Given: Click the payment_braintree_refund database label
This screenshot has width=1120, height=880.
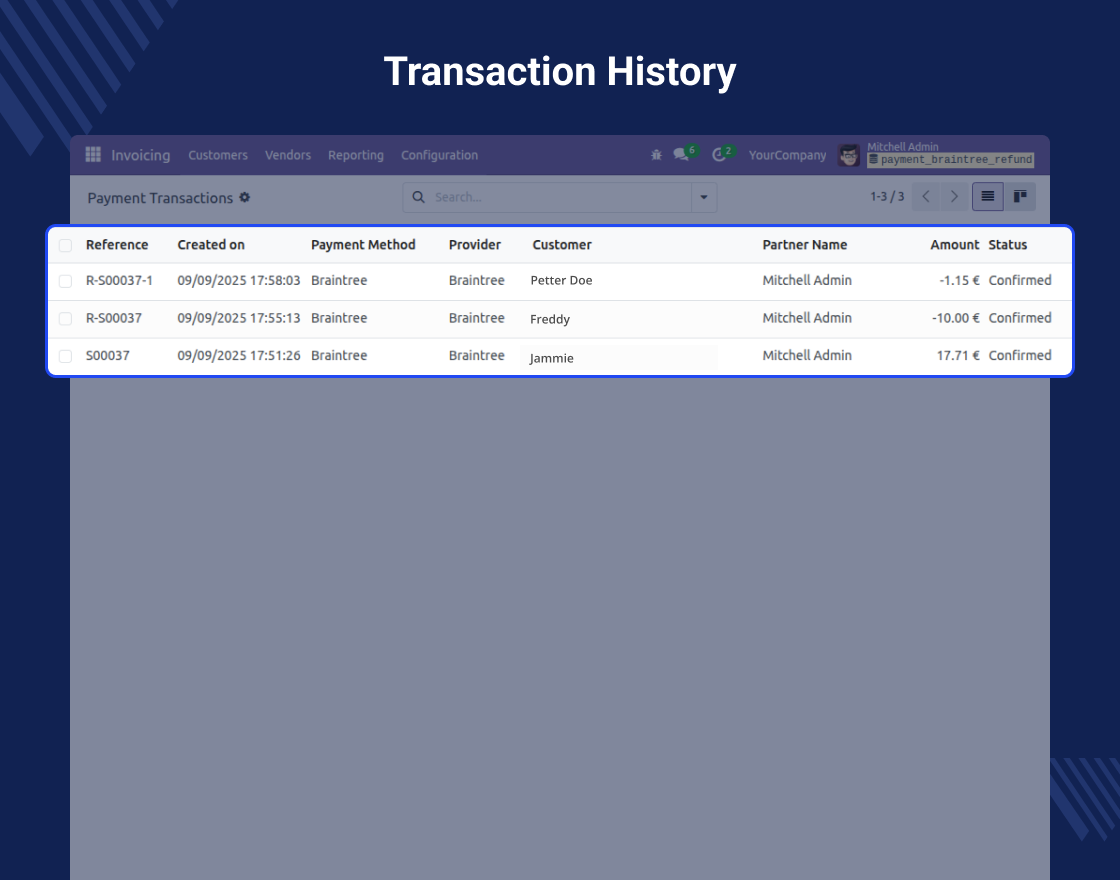Looking at the screenshot, I should click(x=951, y=160).
